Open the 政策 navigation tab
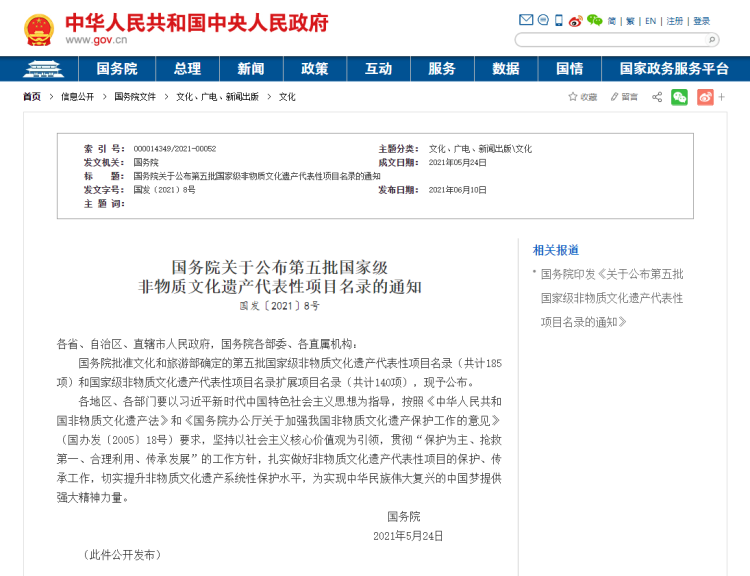750x576 pixels. click(x=314, y=69)
